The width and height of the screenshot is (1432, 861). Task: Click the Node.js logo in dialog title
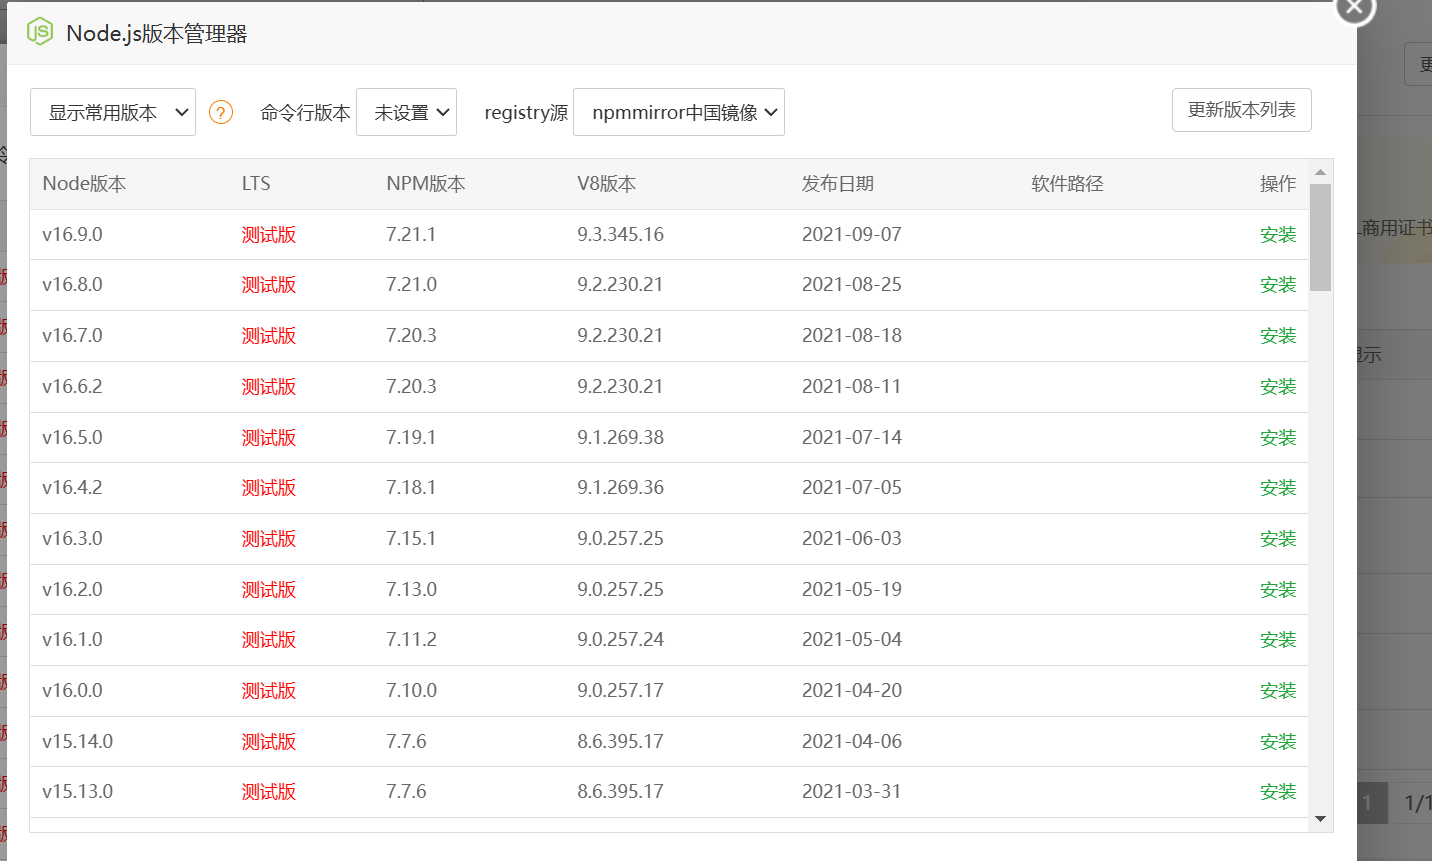coord(40,32)
